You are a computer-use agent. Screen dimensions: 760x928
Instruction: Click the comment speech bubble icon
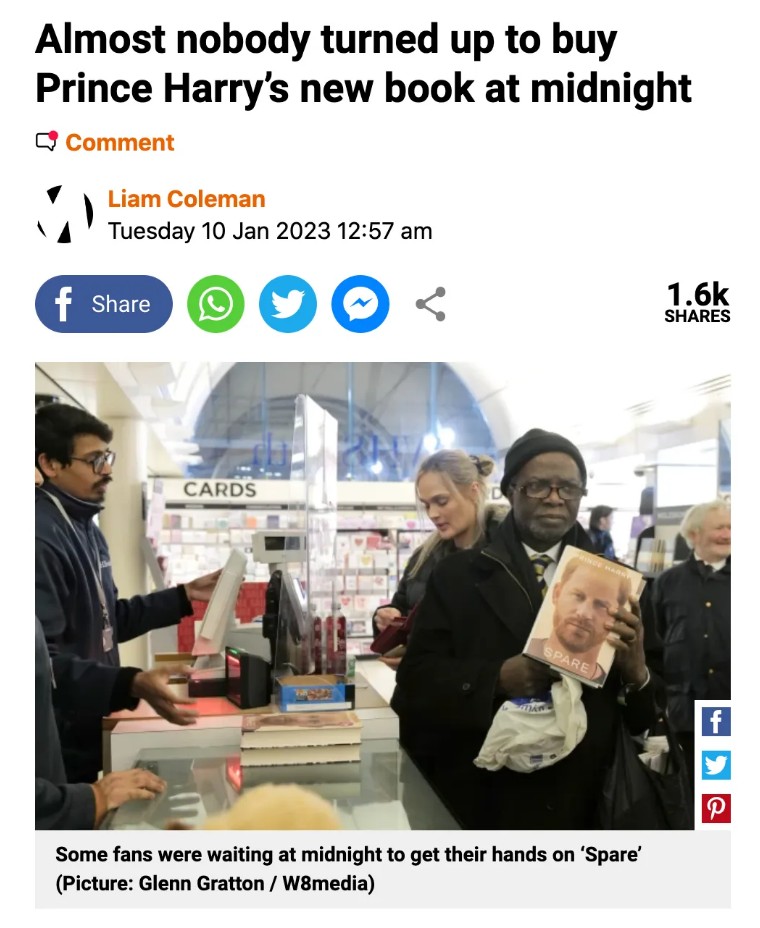coord(47,141)
